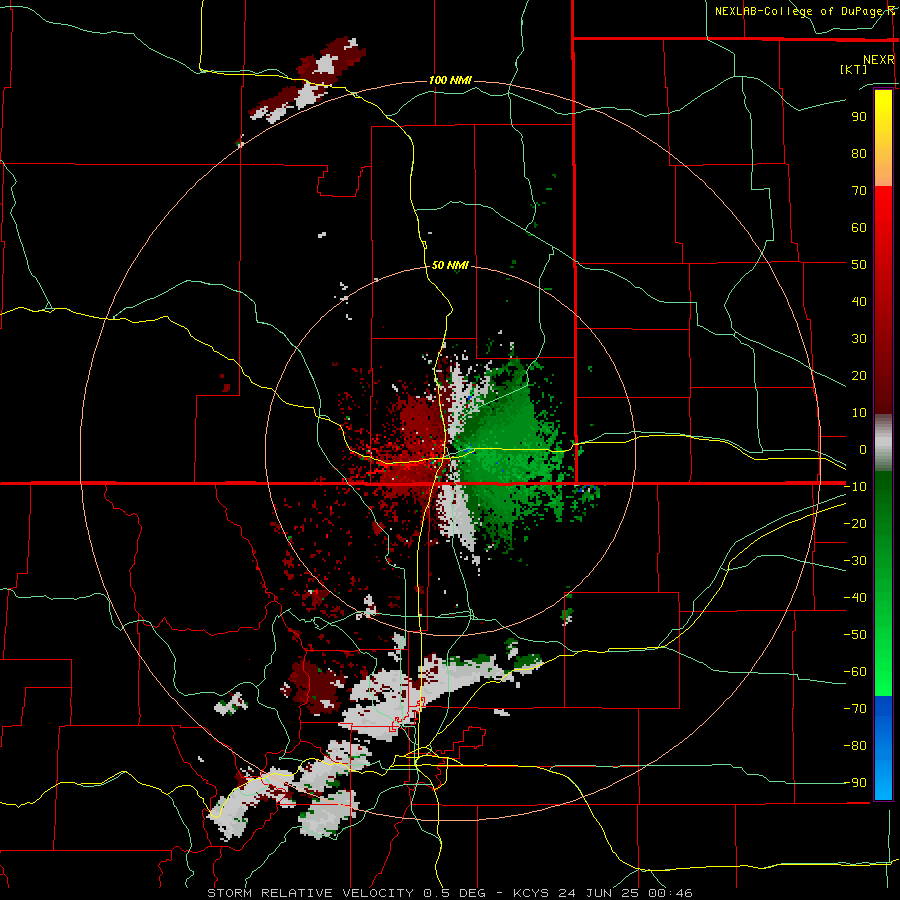
Task: Click the 100 NMI range ring label
Action: click(x=451, y=80)
